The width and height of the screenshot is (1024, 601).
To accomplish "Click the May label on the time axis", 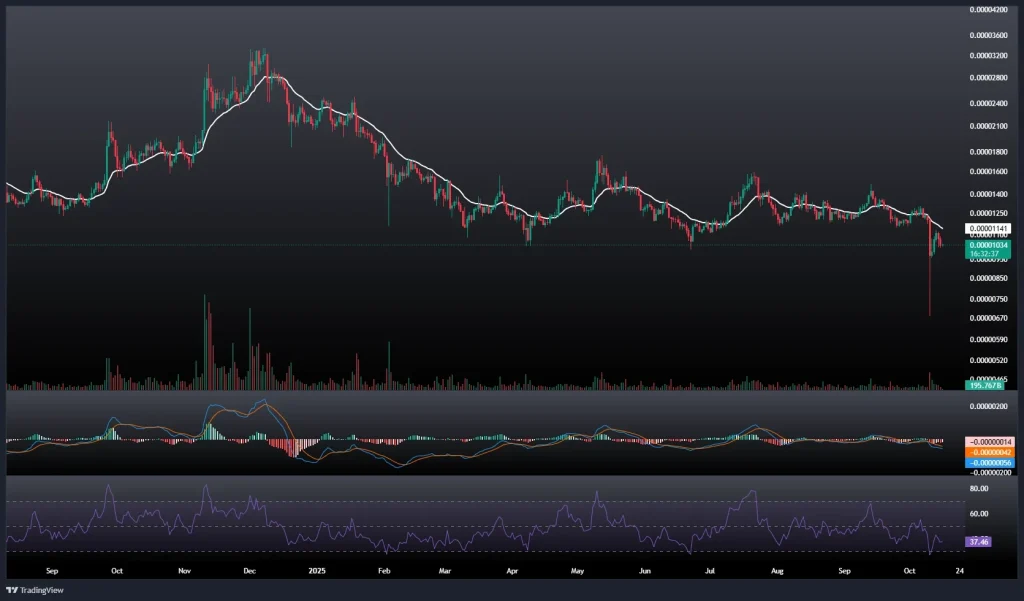I will pos(576,570).
